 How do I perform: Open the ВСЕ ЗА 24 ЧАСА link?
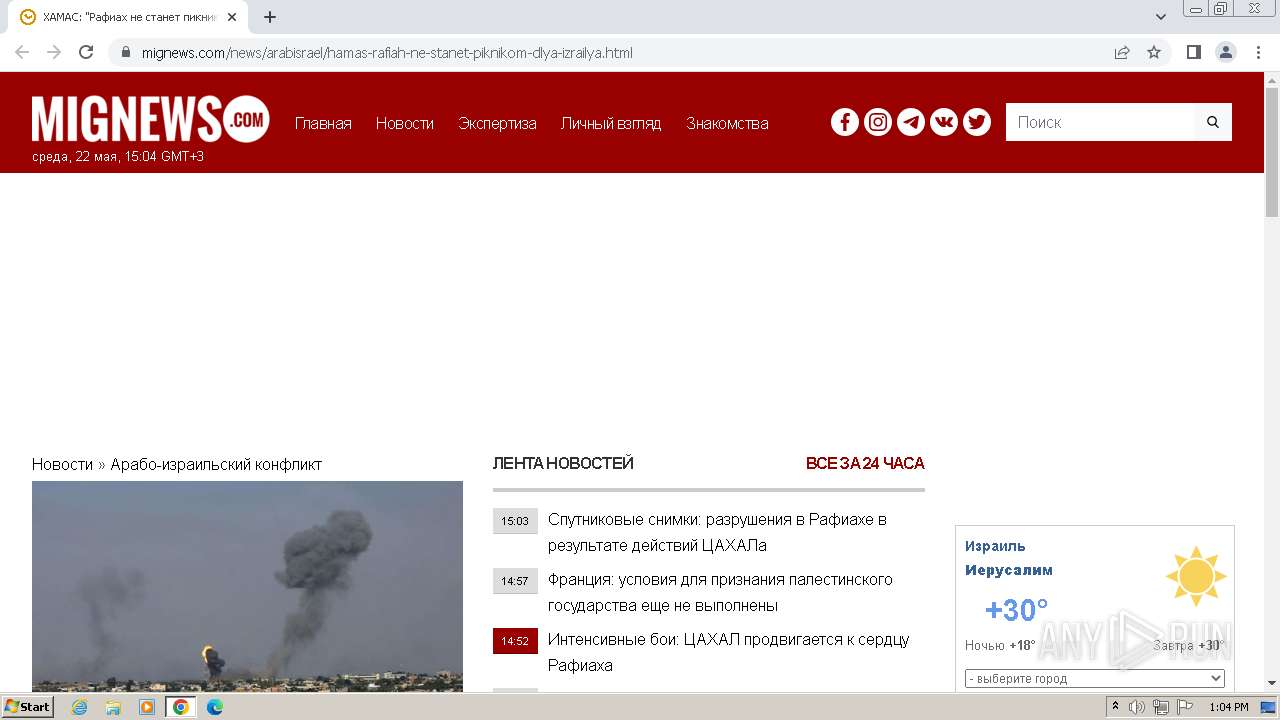coord(865,463)
